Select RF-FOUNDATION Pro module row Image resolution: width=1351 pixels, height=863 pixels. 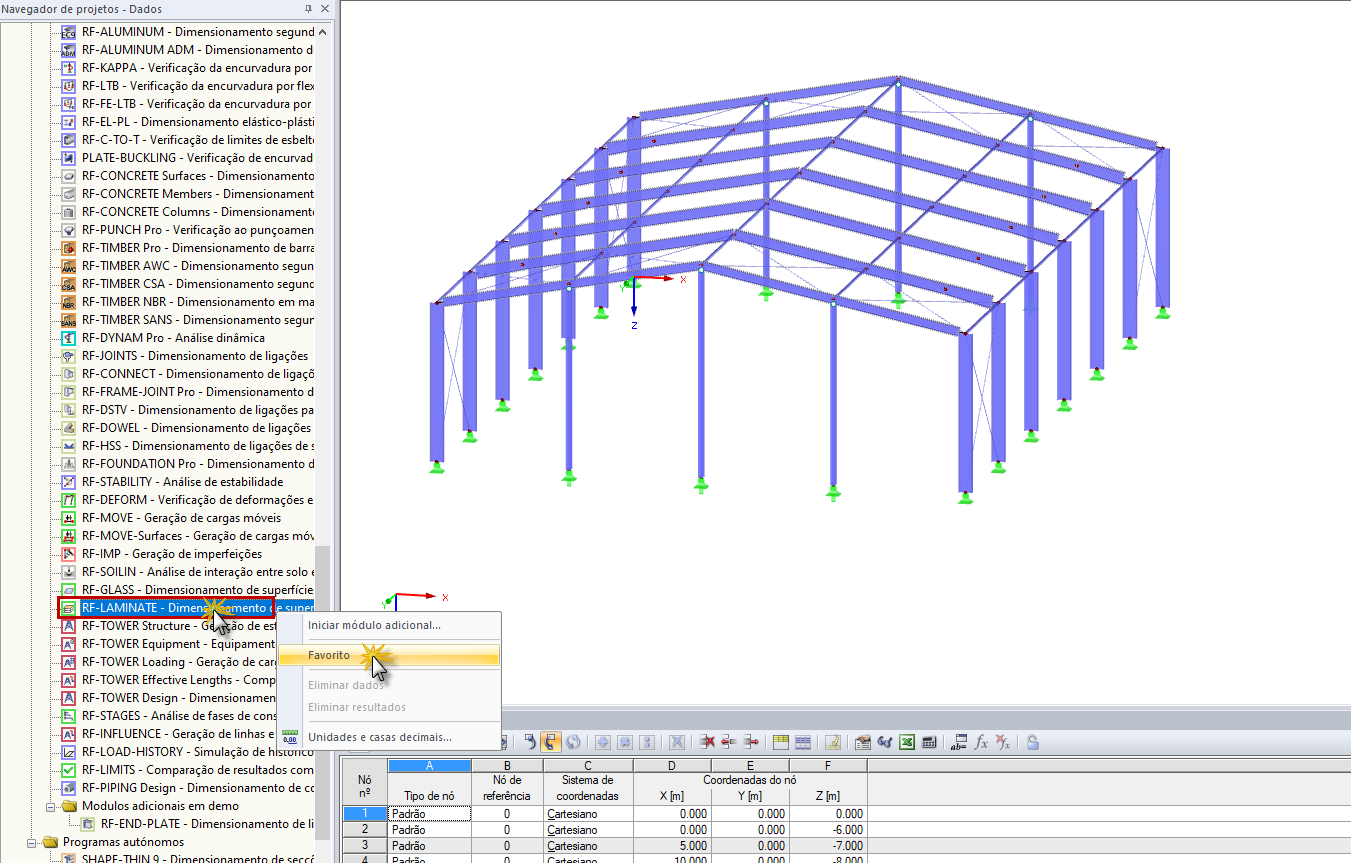(x=198, y=464)
